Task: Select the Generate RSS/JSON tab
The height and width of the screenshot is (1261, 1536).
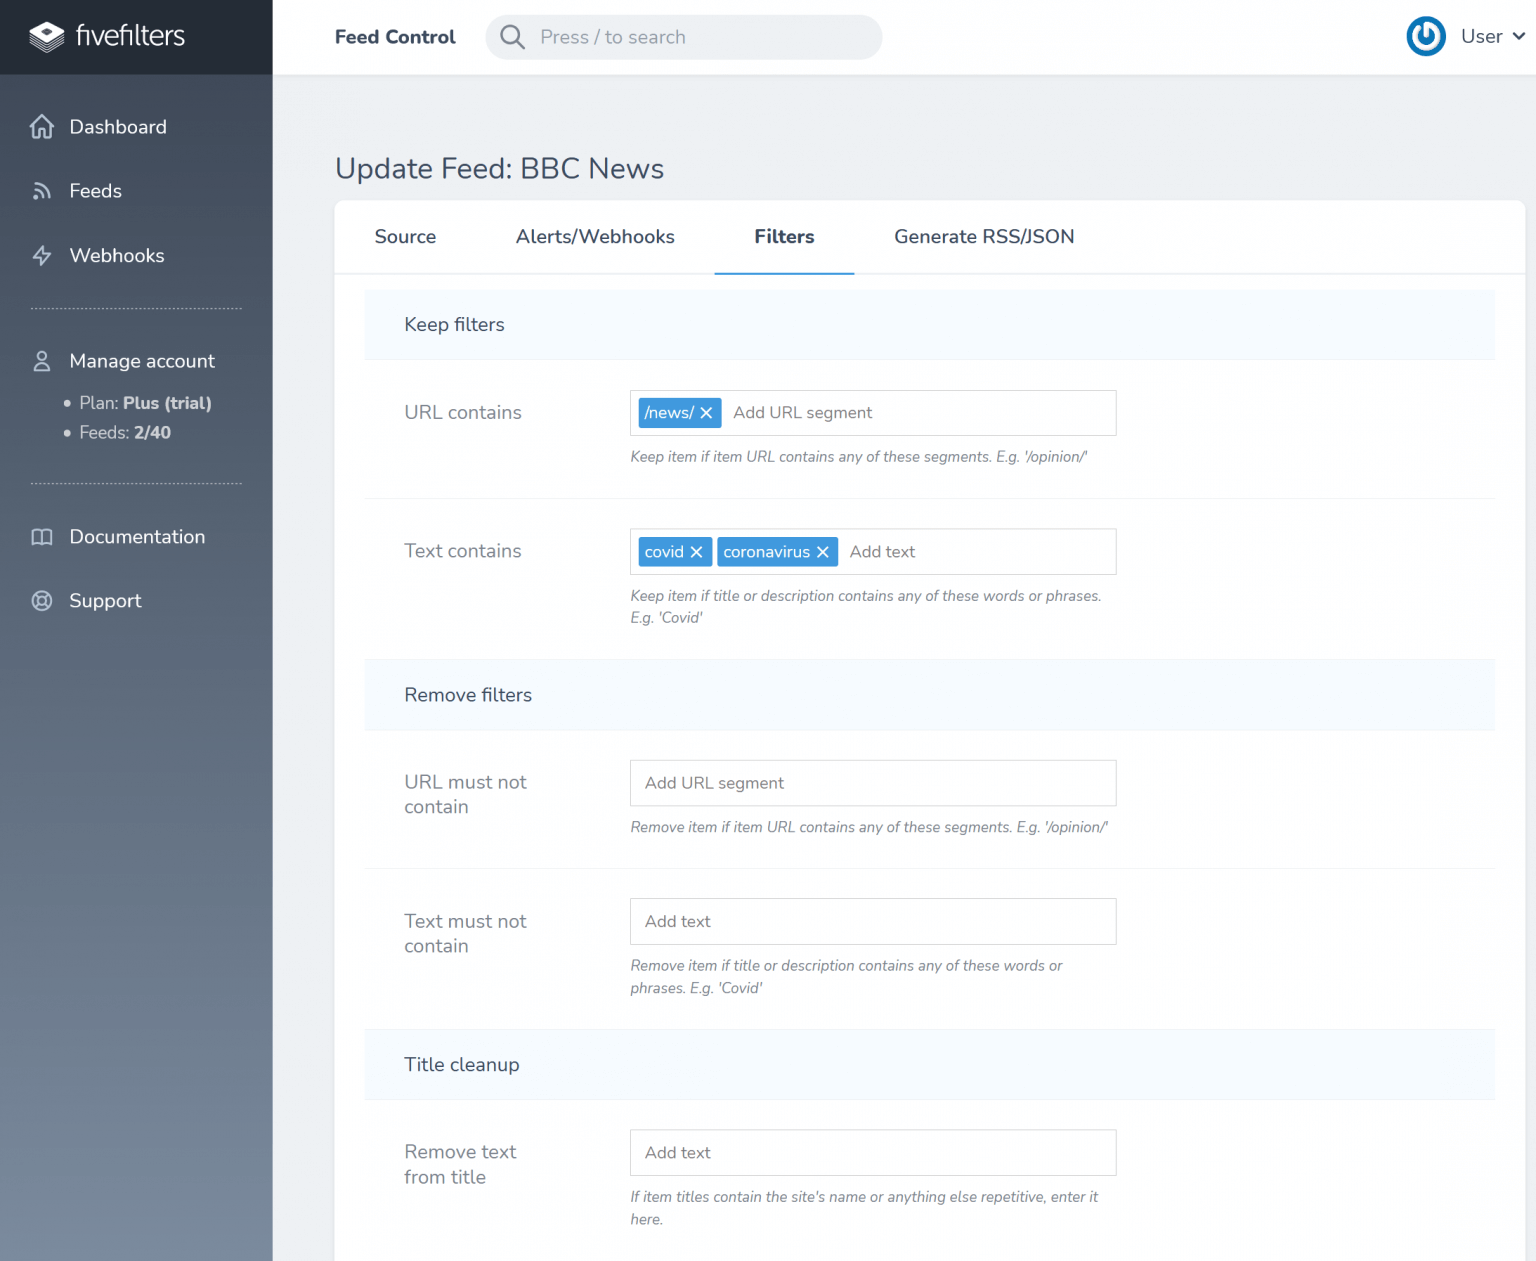Action: 984,237
